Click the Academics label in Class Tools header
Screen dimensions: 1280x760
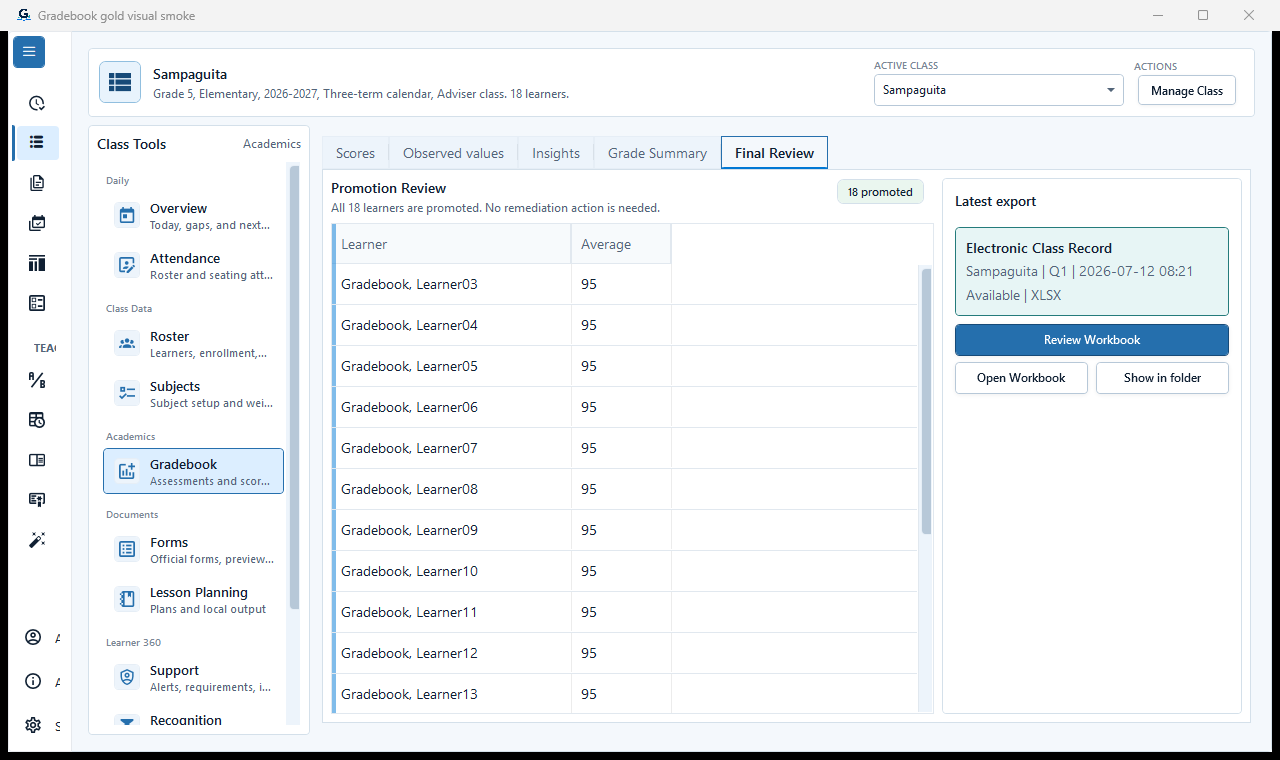(x=272, y=144)
